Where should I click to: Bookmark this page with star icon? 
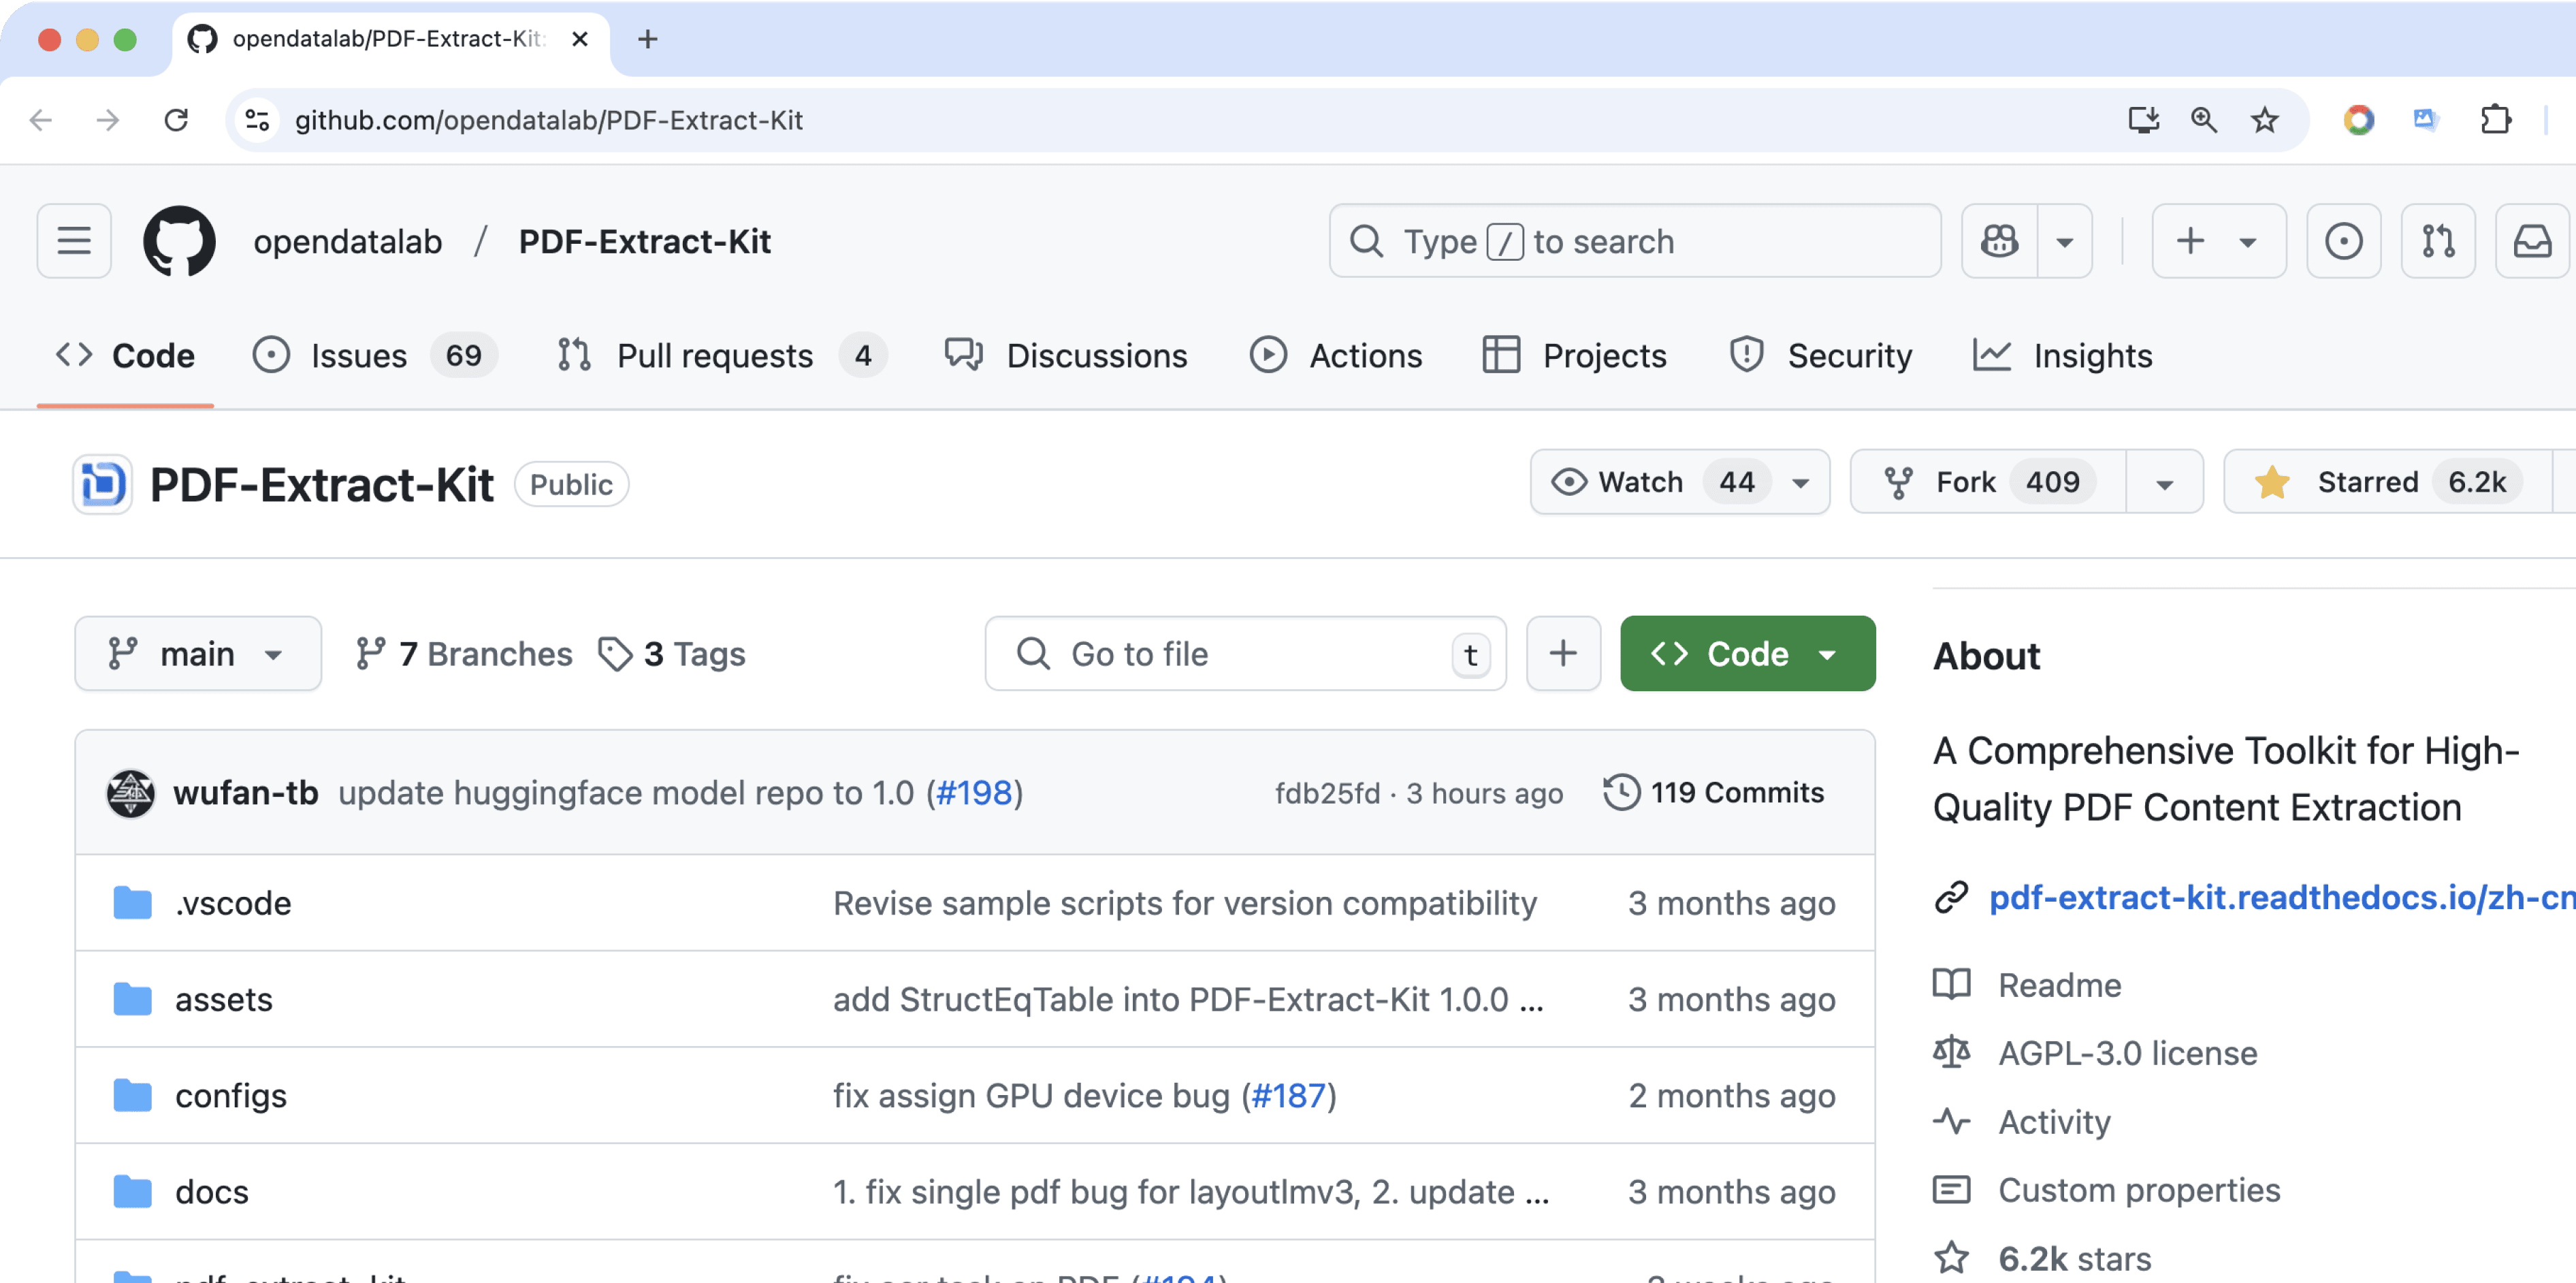point(2264,120)
